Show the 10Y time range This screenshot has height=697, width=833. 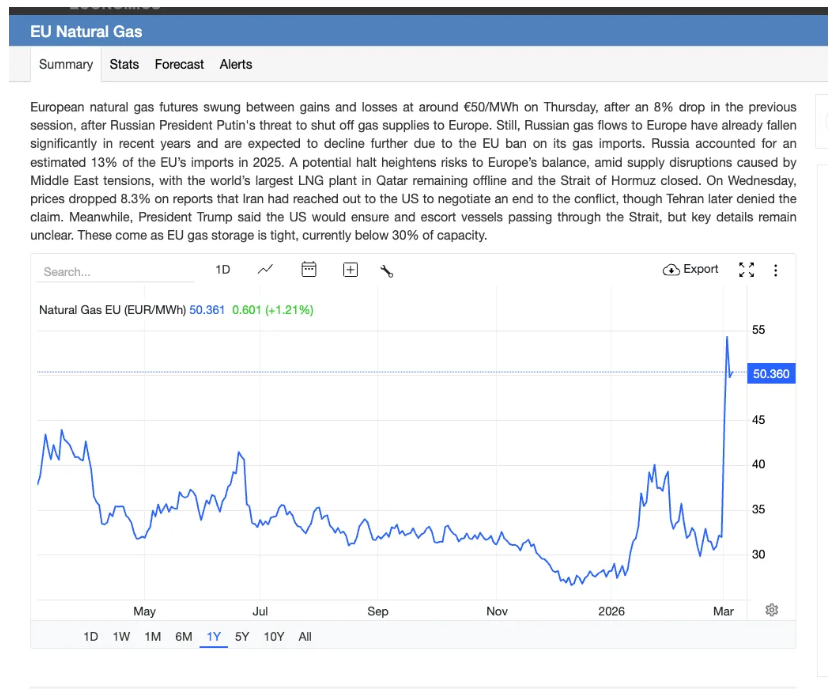[x=274, y=636]
